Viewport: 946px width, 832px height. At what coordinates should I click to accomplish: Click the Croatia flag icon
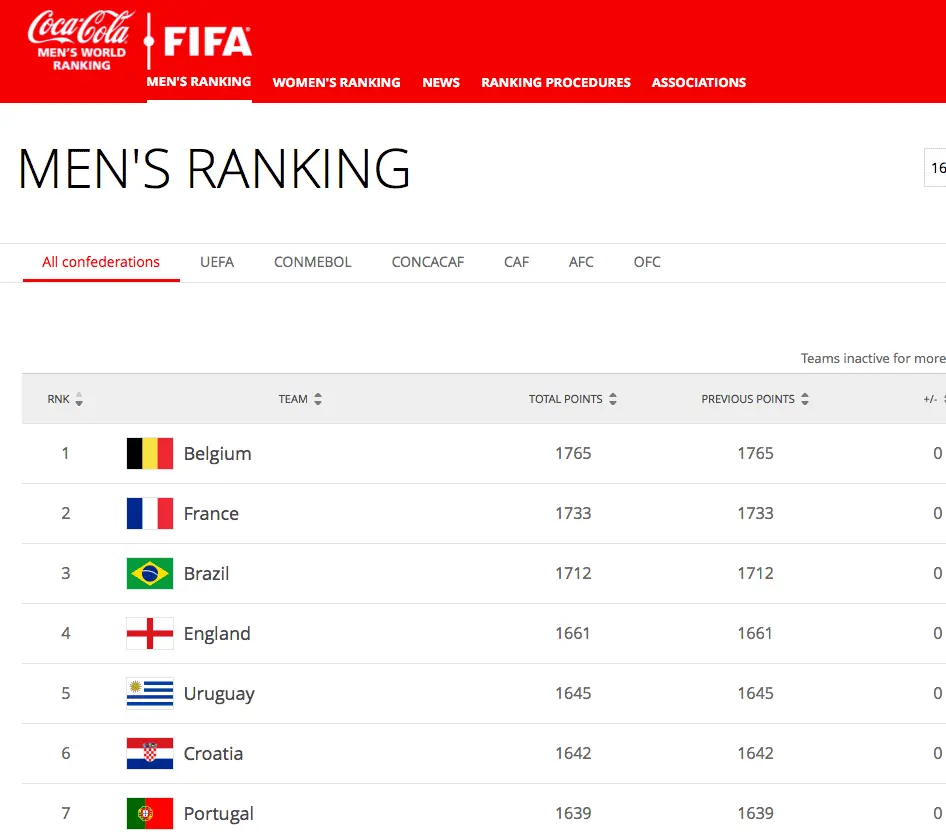point(150,754)
